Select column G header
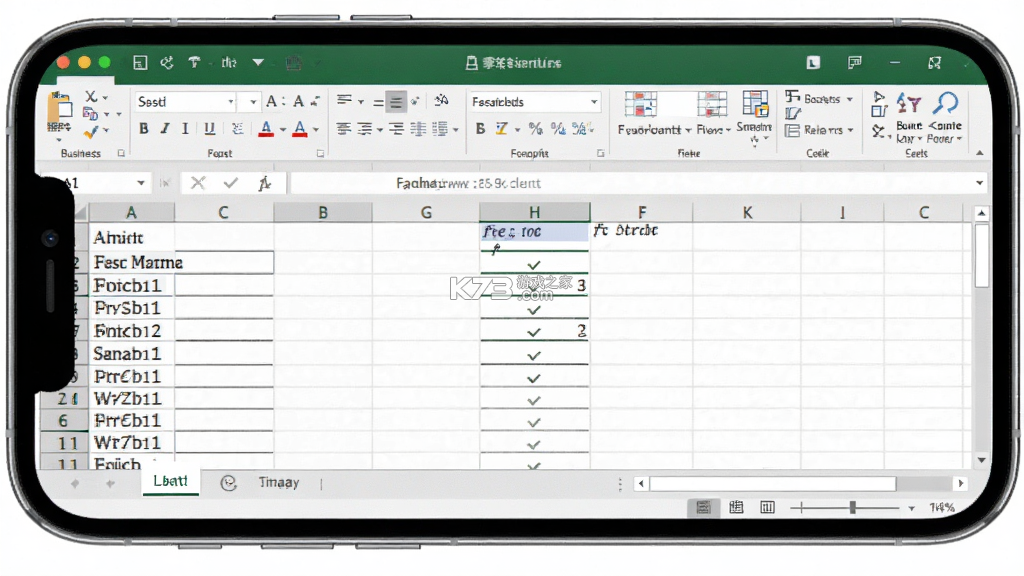 point(426,212)
